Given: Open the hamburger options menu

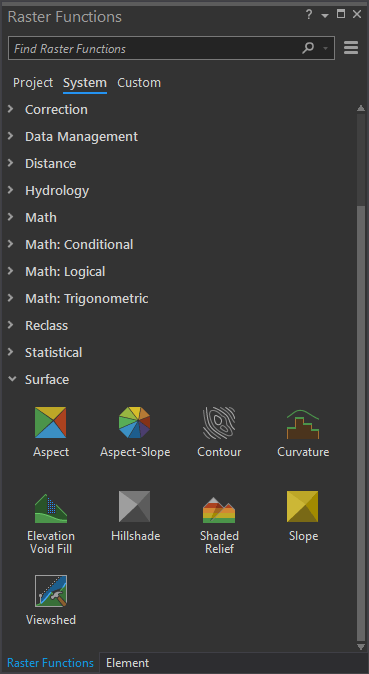Looking at the screenshot, I should 351,48.
